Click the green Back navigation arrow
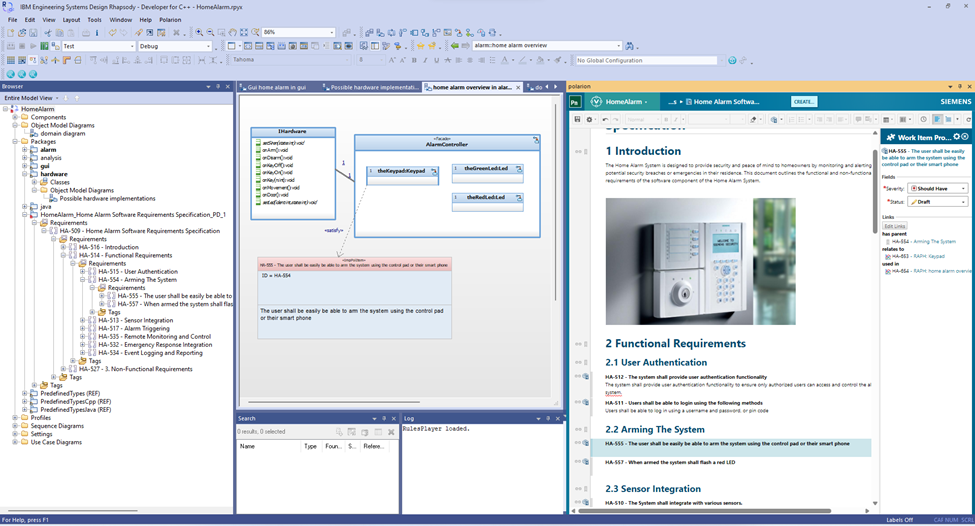The width and height of the screenshot is (975, 526). (x=455, y=46)
